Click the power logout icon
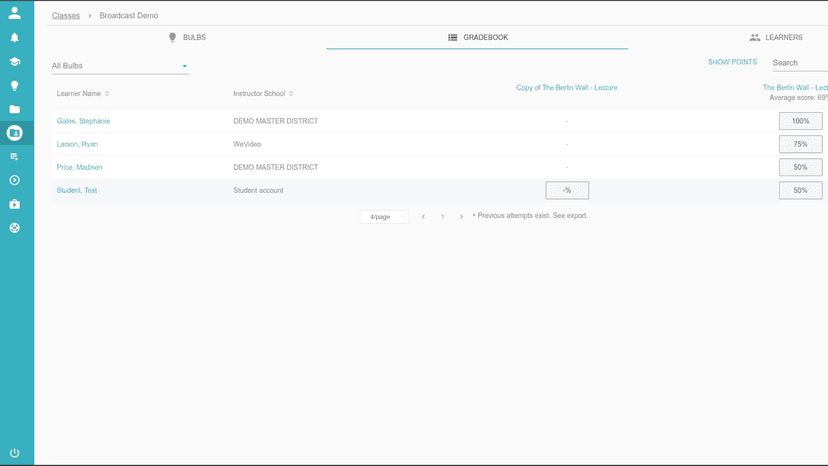Image resolution: width=828 pixels, height=466 pixels. pyautogui.click(x=14, y=453)
